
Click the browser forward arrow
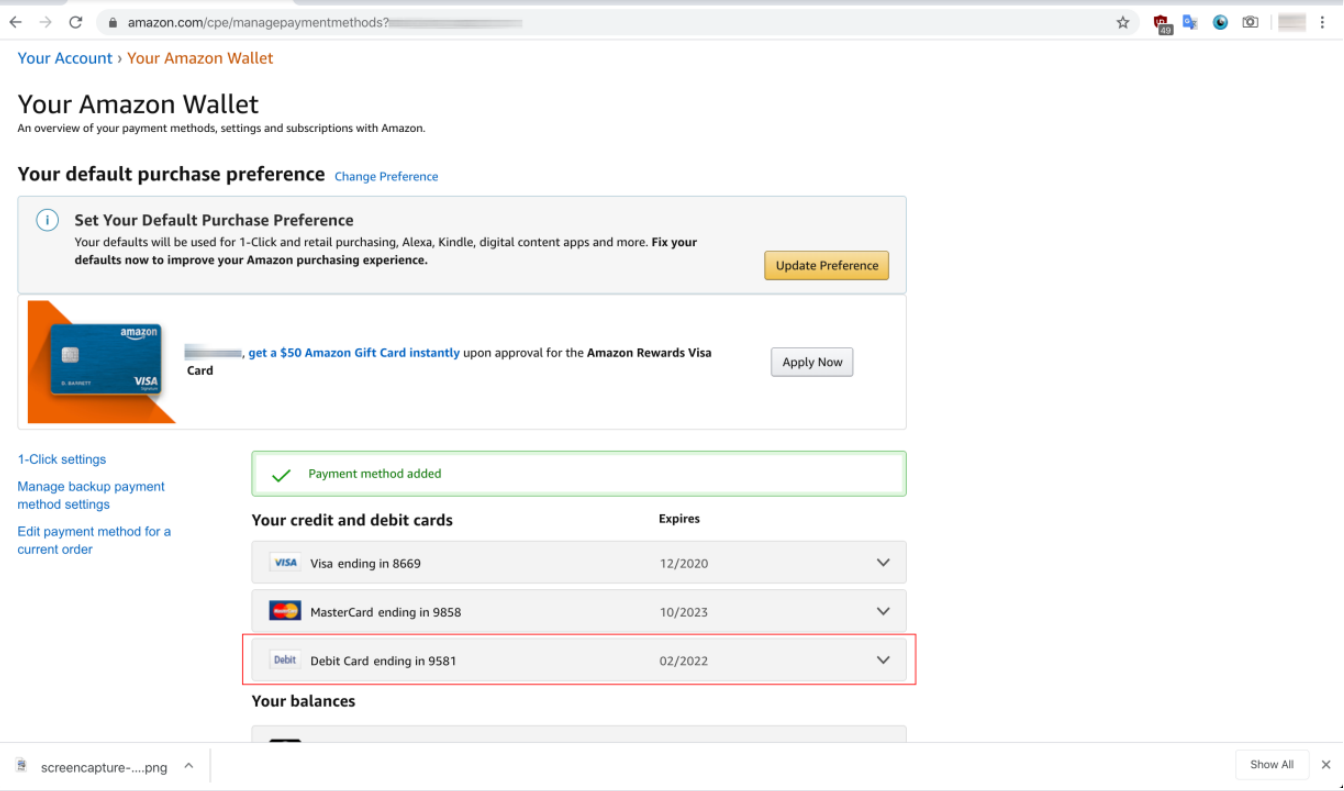click(45, 22)
